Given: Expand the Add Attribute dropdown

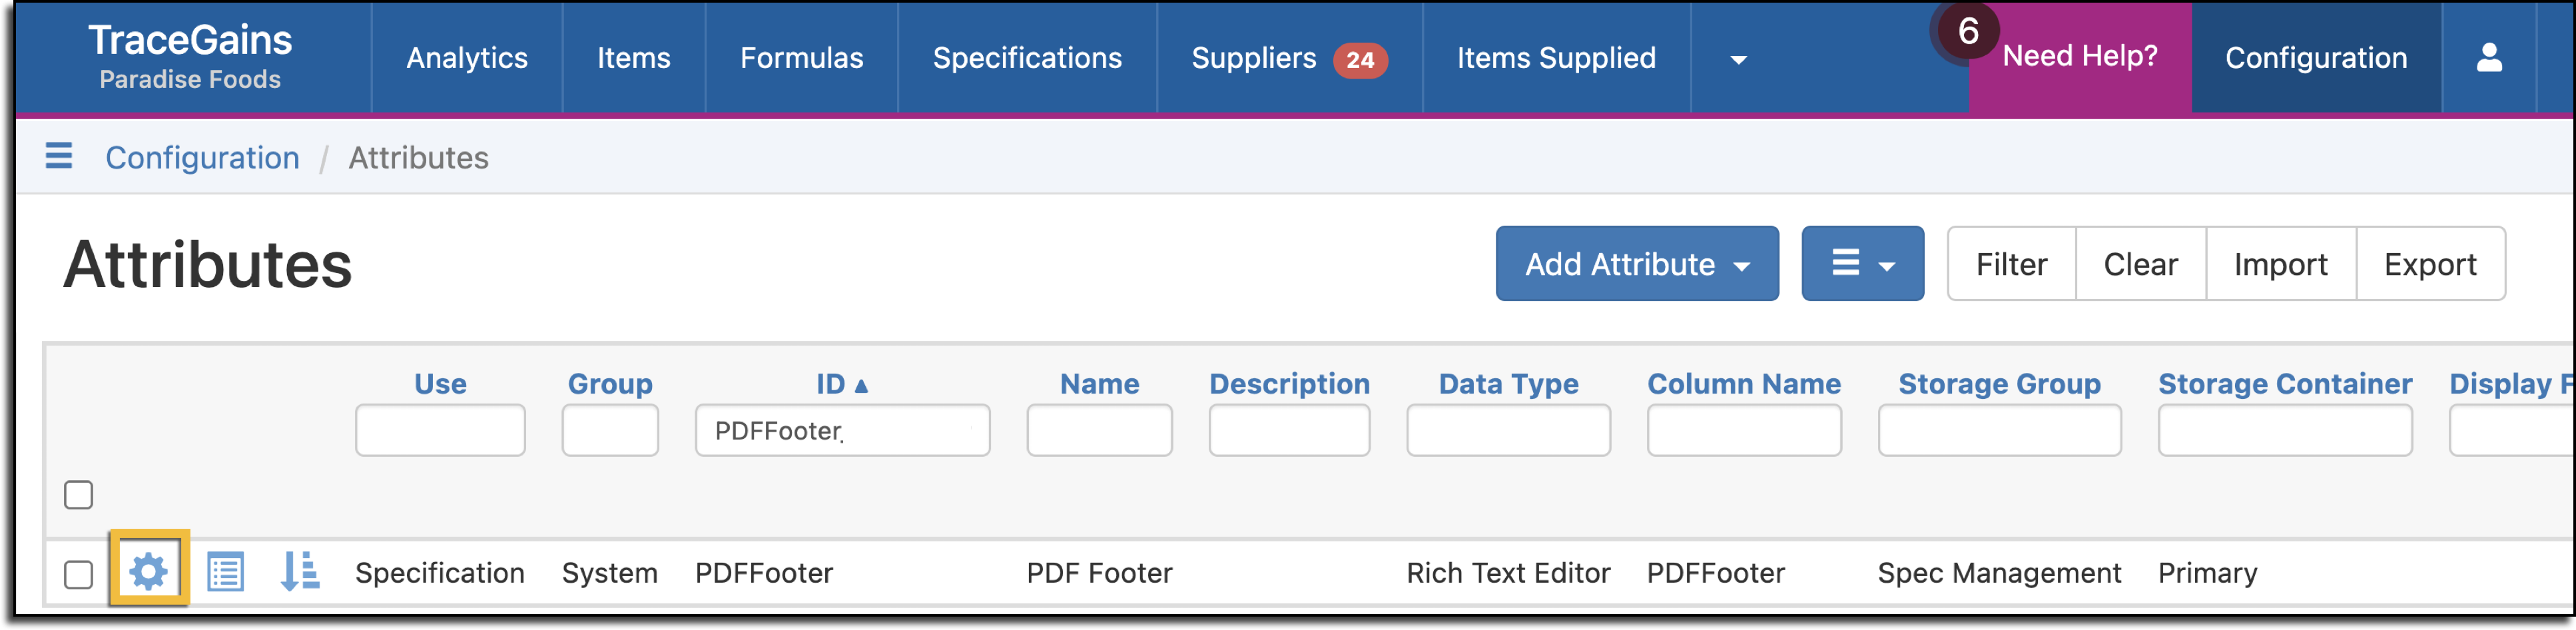Looking at the screenshot, I should pyautogui.click(x=1637, y=264).
